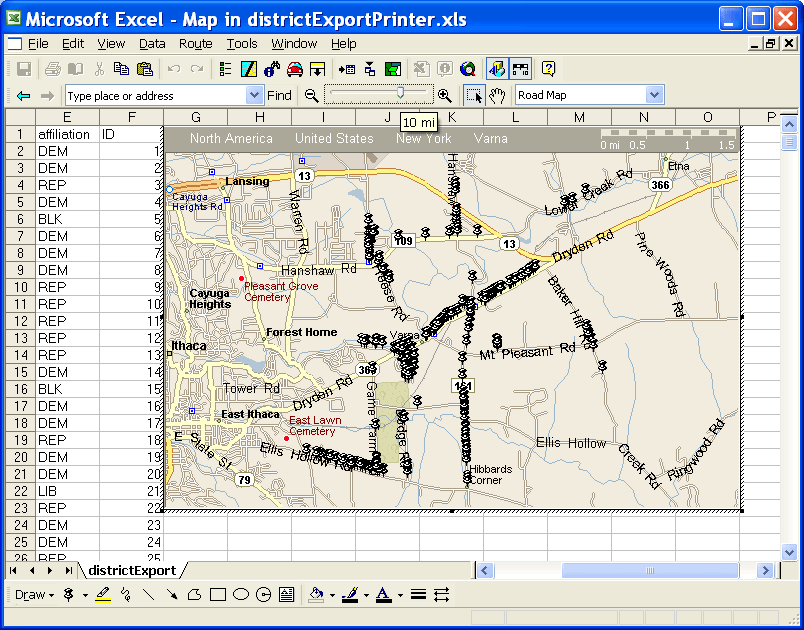Expand the Line Color dropdown arrow
The height and width of the screenshot is (630, 804).
[366, 595]
